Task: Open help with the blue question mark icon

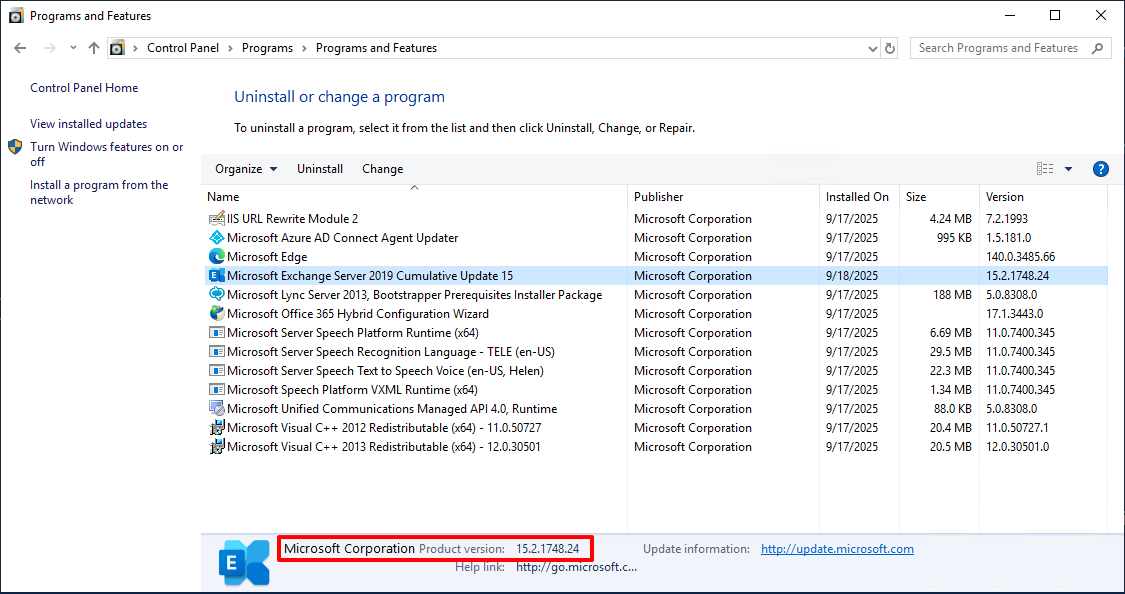Action: click(1101, 169)
